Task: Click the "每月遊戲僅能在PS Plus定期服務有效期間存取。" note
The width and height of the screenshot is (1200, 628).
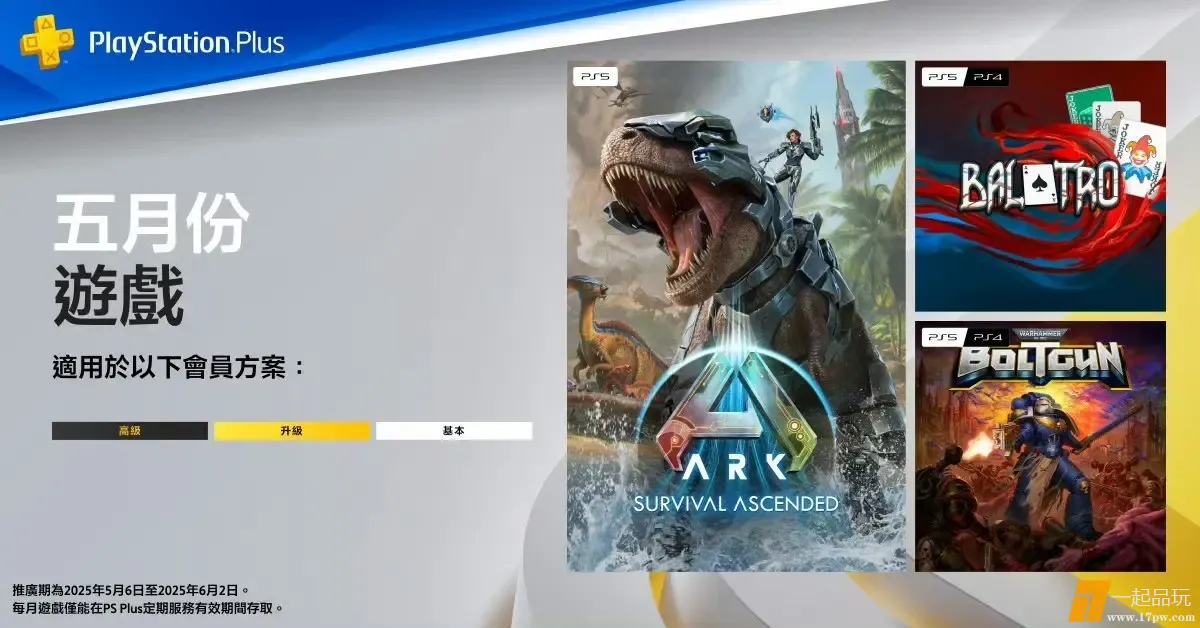Action: (148, 608)
